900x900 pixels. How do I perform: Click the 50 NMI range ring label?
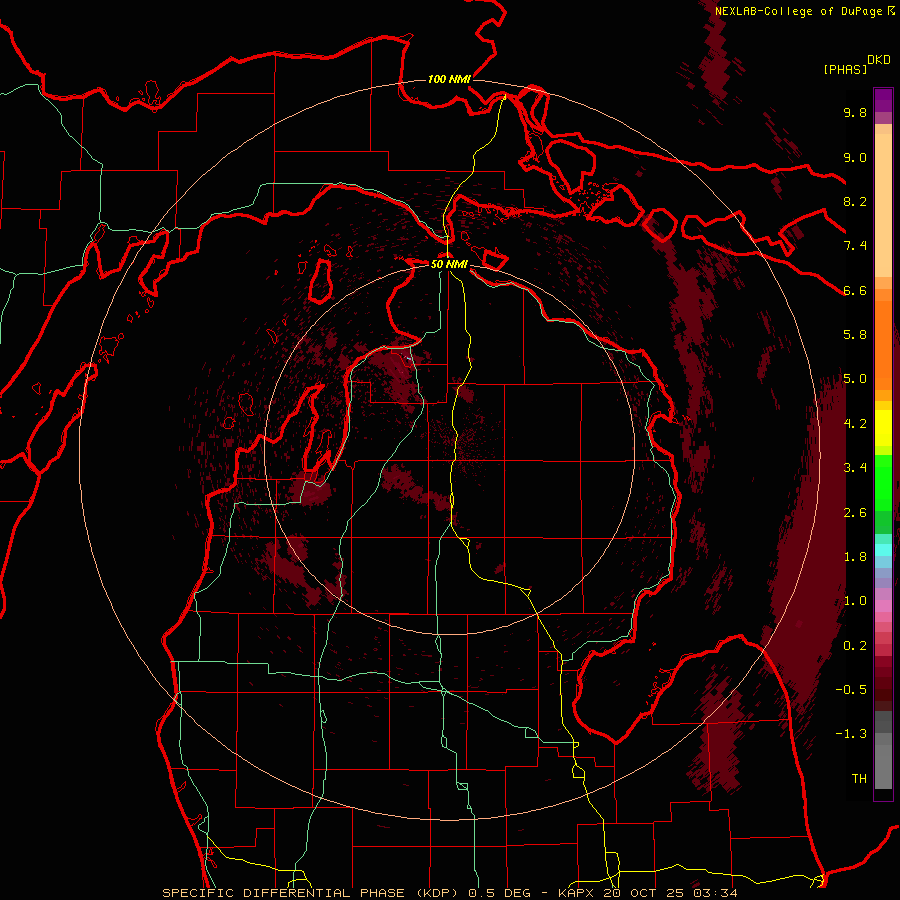point(449,265)
